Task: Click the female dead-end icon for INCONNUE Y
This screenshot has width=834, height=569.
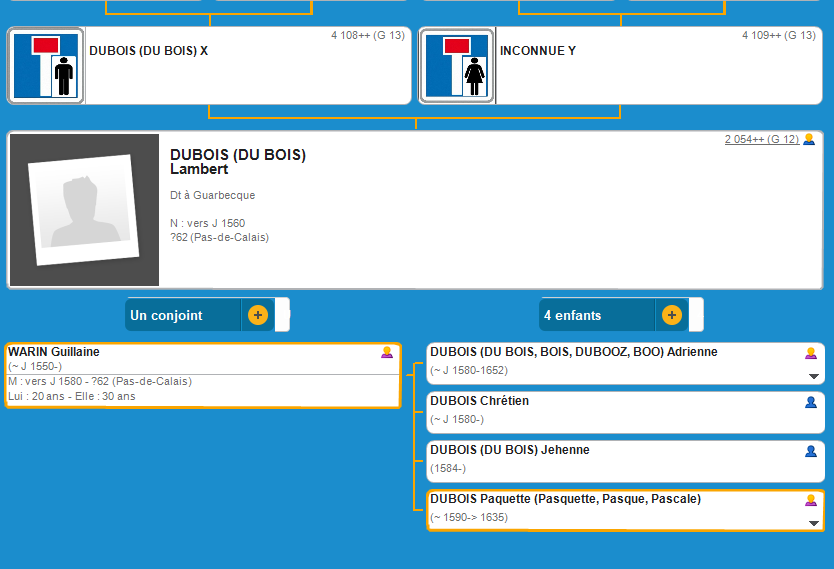Action: [x=457, y=66]
